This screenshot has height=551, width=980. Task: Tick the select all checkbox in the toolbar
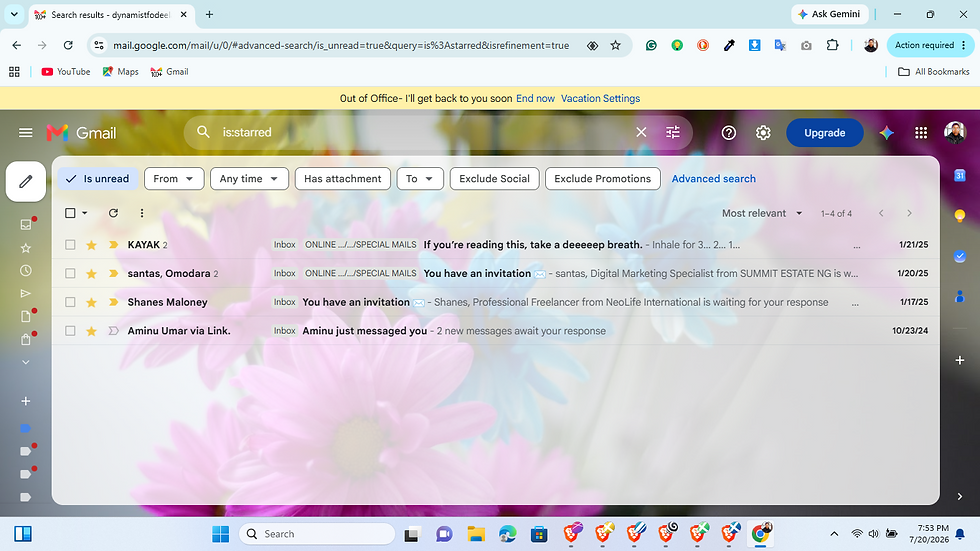(x=70, y=213)
